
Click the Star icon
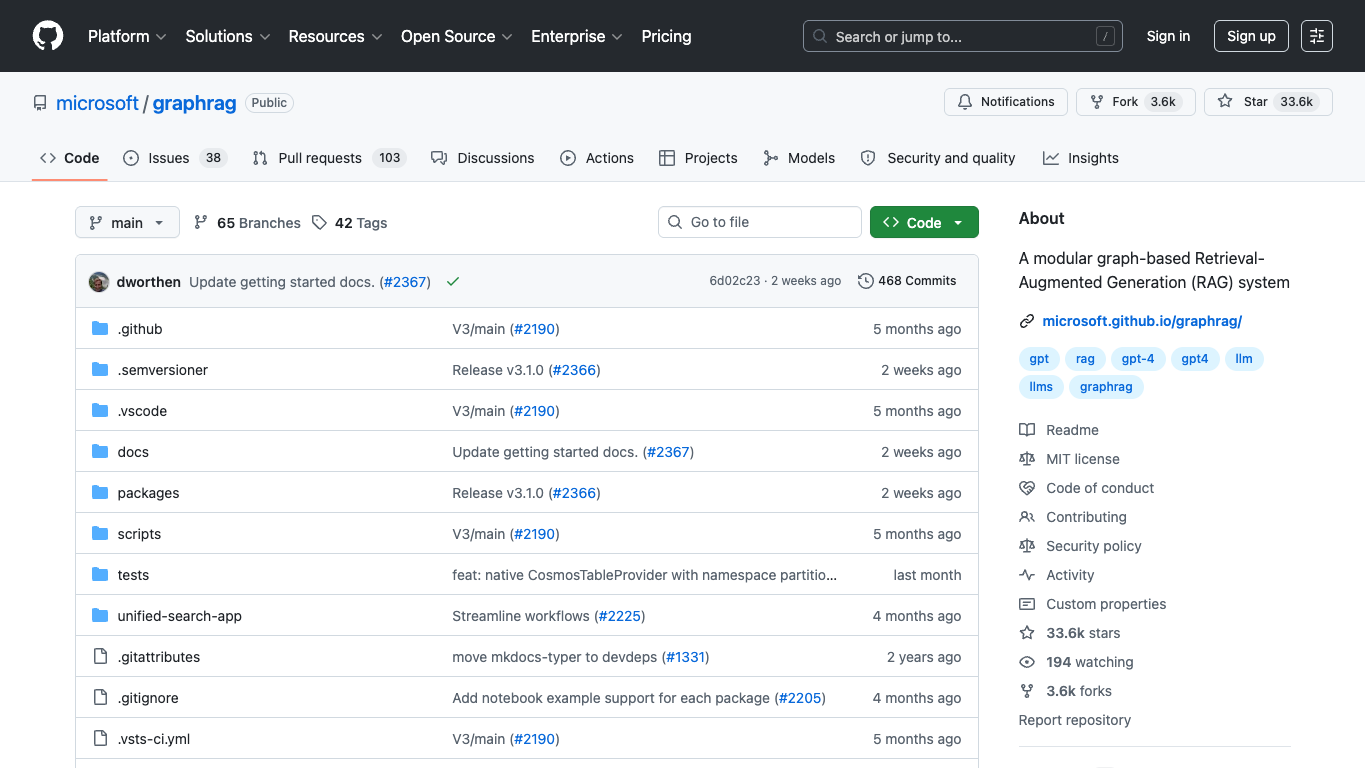coord(1225,102)
